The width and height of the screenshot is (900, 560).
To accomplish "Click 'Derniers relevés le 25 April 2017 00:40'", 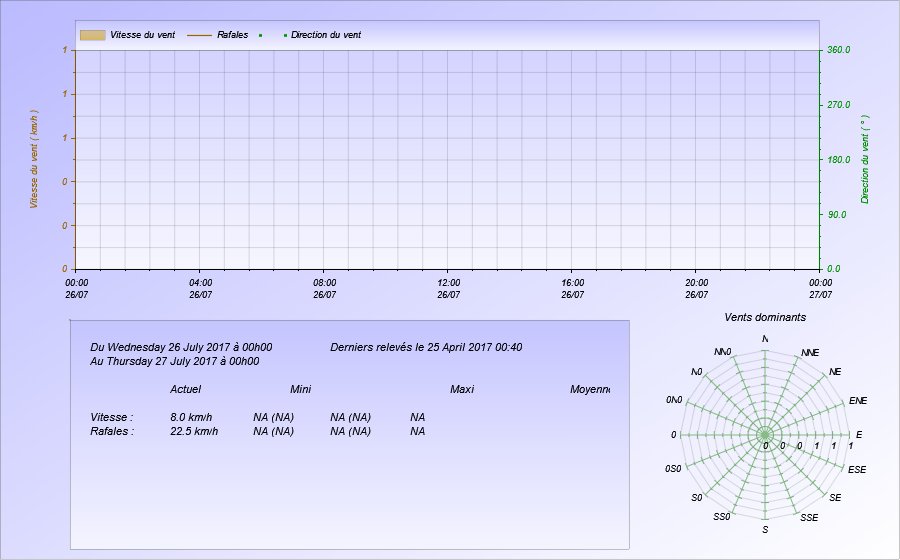I will (426, 347).
